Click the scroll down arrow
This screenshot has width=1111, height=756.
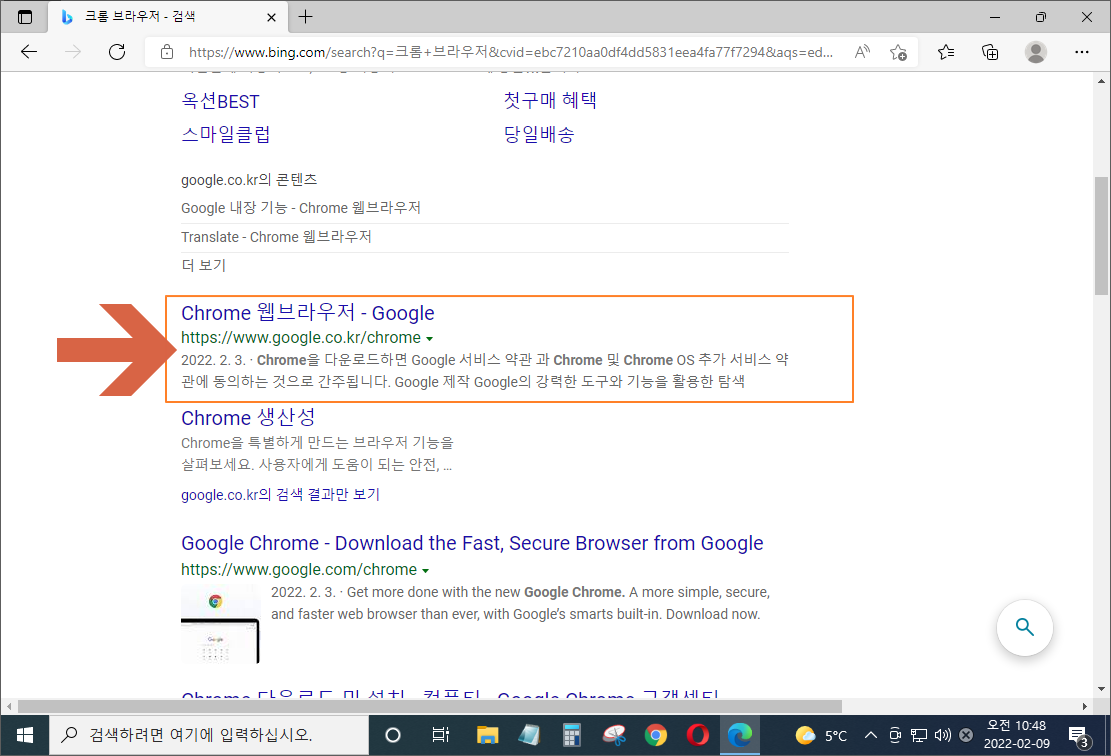(1101, 689)
